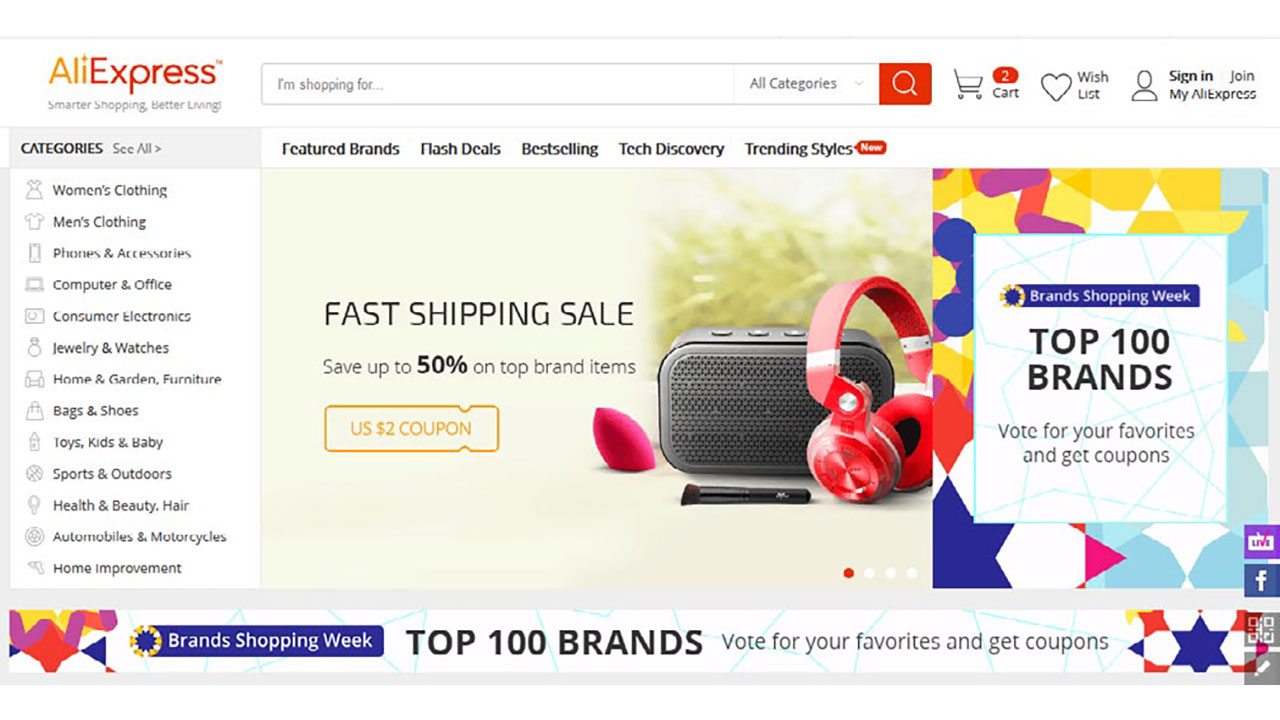Select the first carousel slide dot
The height and width of the screenshot is (720, 1280).
click(849, 573)
